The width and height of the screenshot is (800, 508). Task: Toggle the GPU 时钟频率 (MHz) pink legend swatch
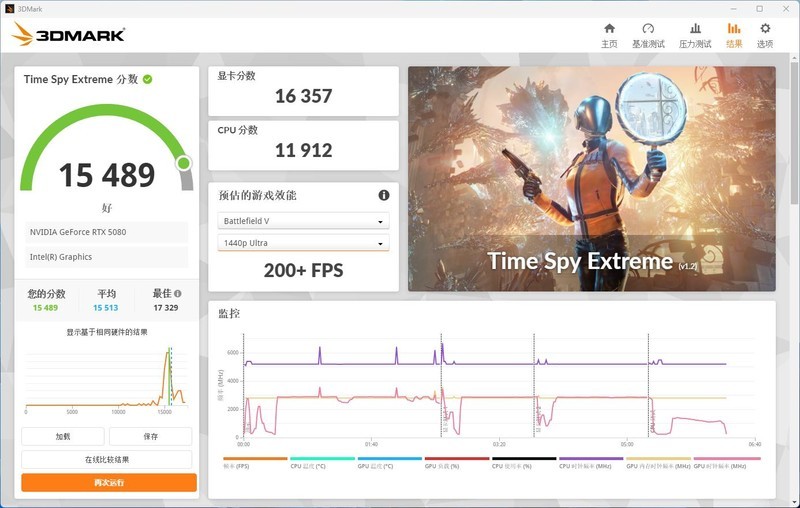(x=727, y=459)
